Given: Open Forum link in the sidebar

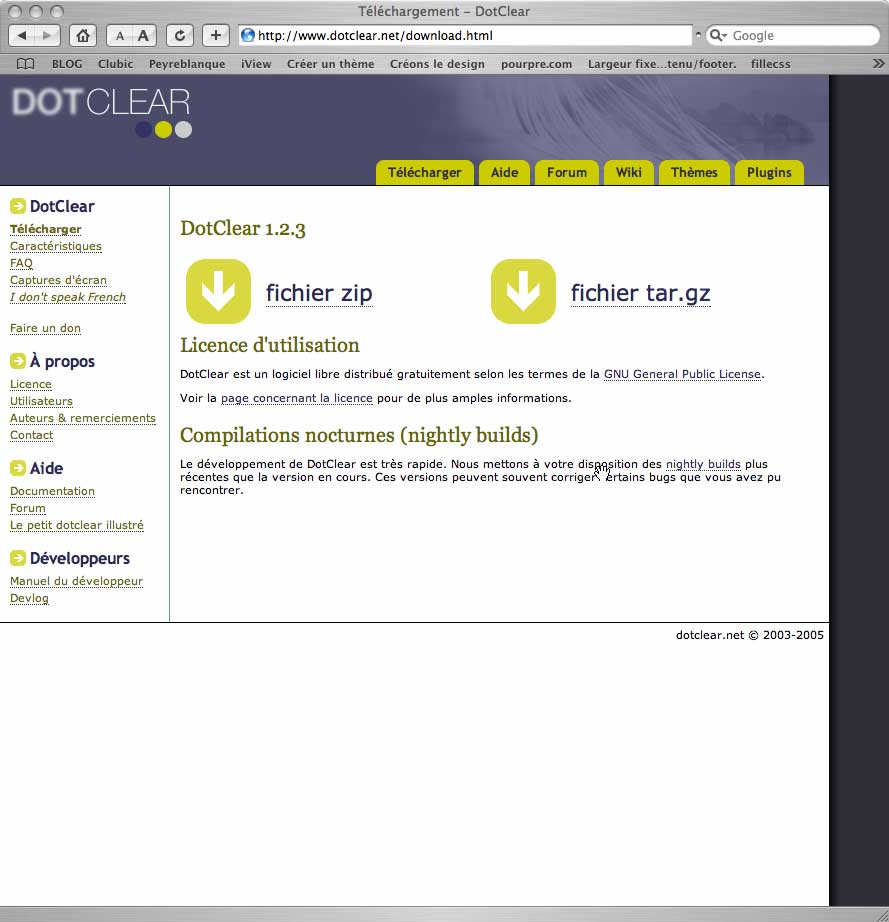Looking at the screenshot, I should point(28,509).
